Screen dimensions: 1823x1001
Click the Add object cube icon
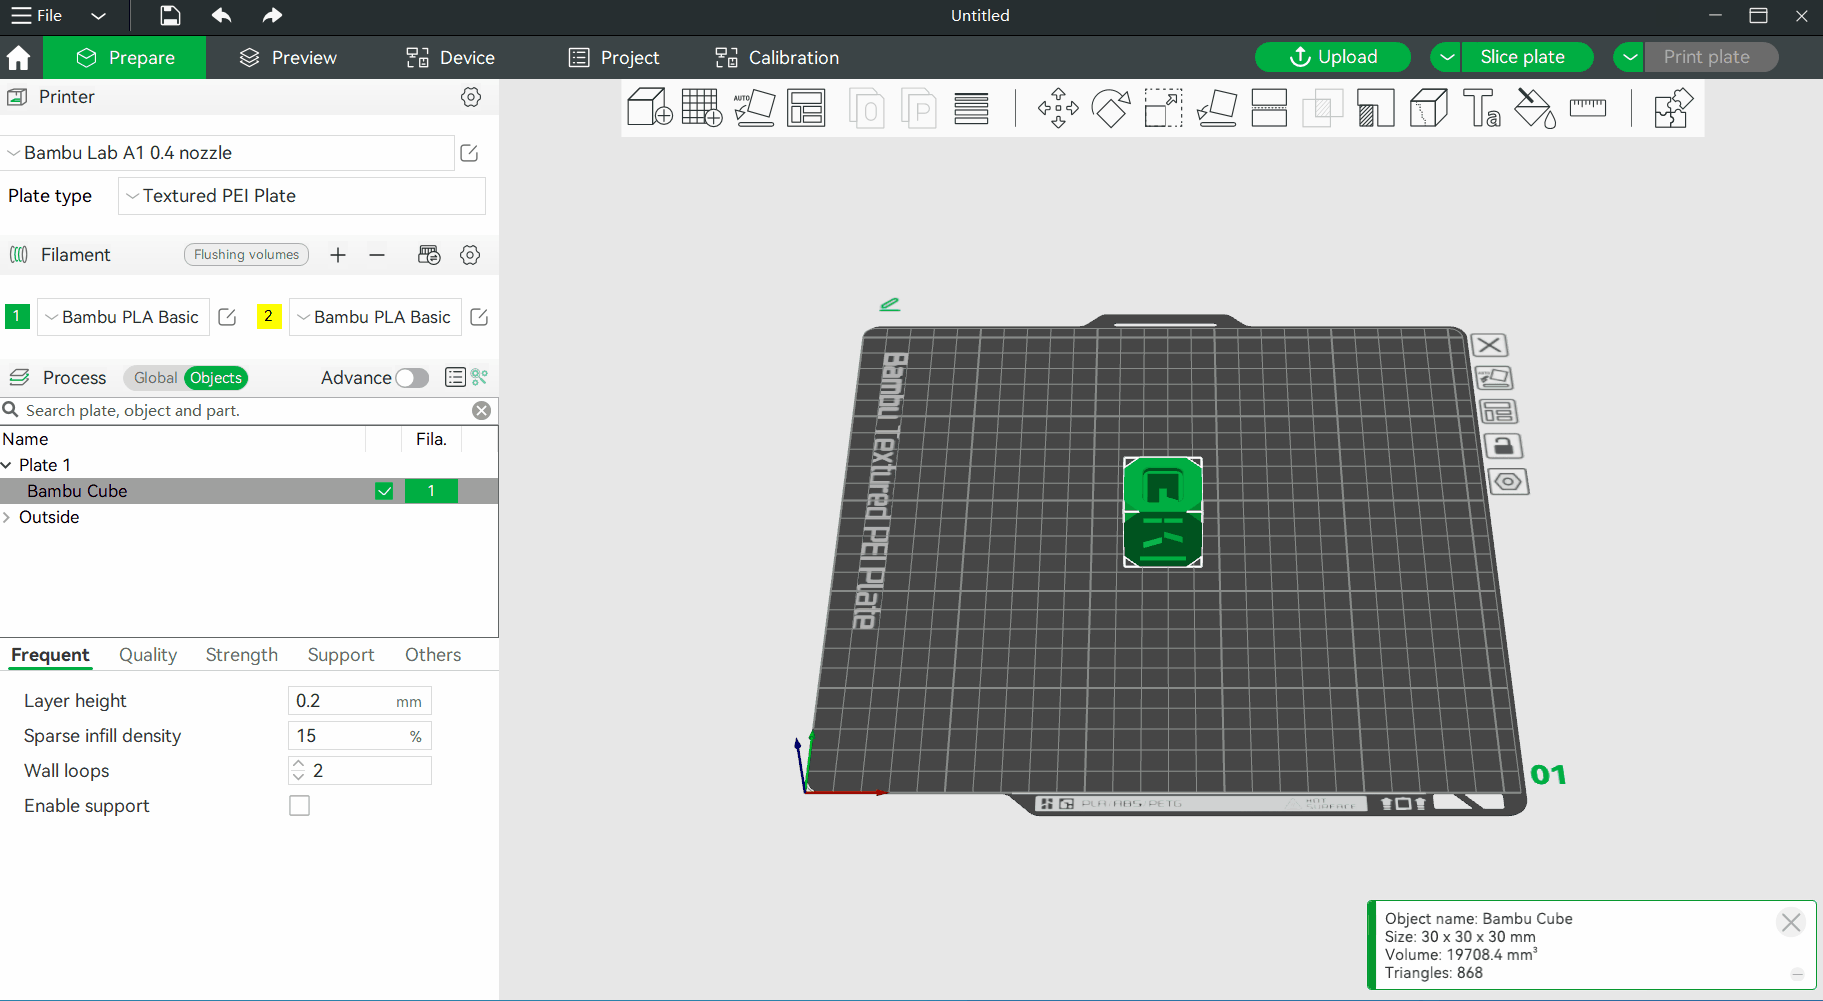pyautogui.click(x=649, y=108)
